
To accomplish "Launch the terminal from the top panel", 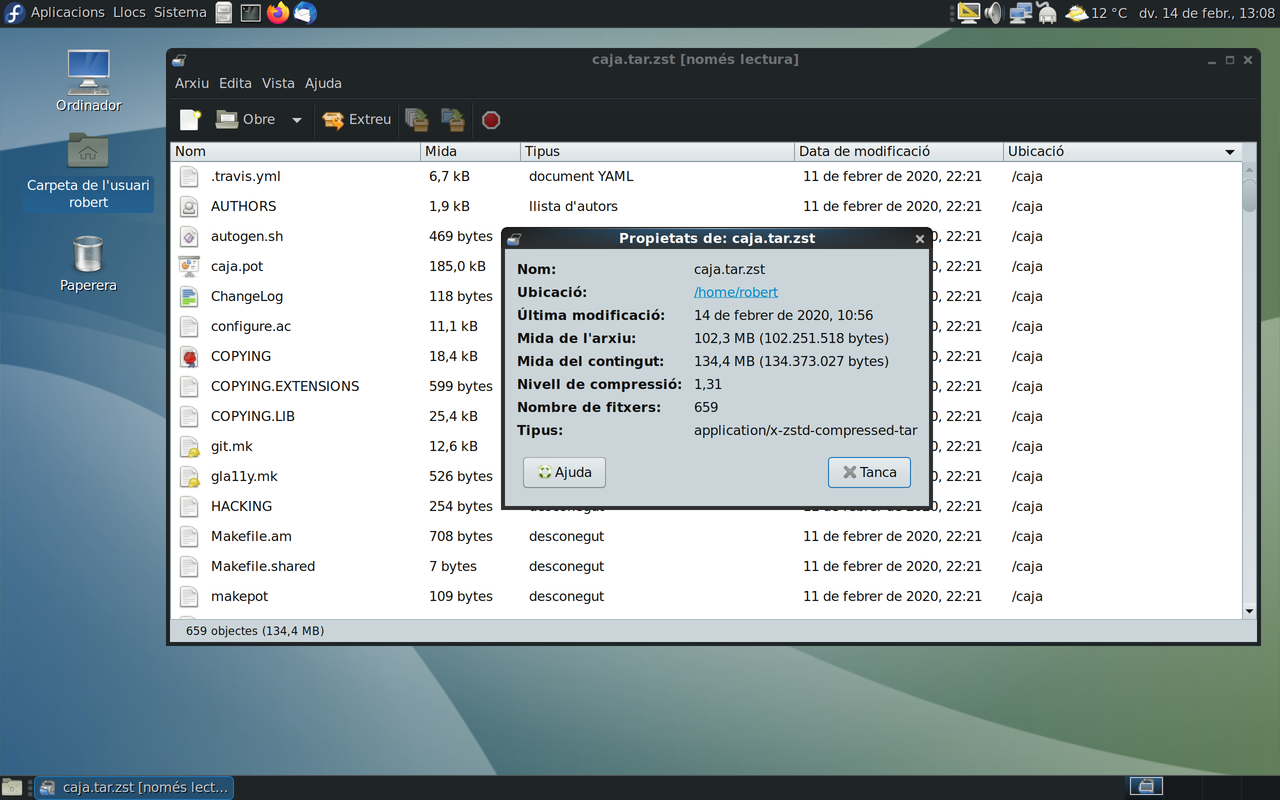I will click(251, 13).
